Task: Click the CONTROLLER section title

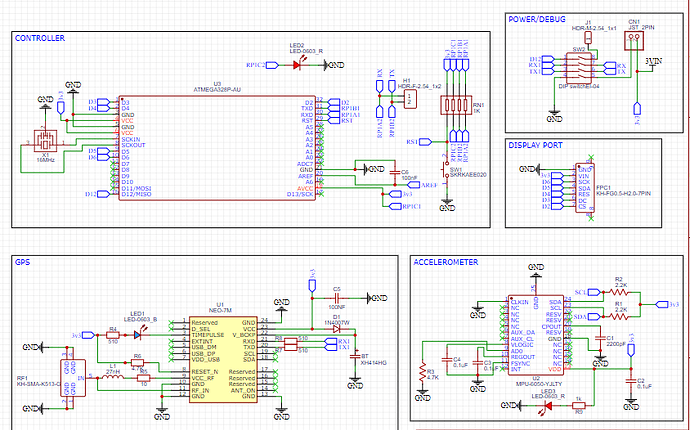Action: [40, 38]
